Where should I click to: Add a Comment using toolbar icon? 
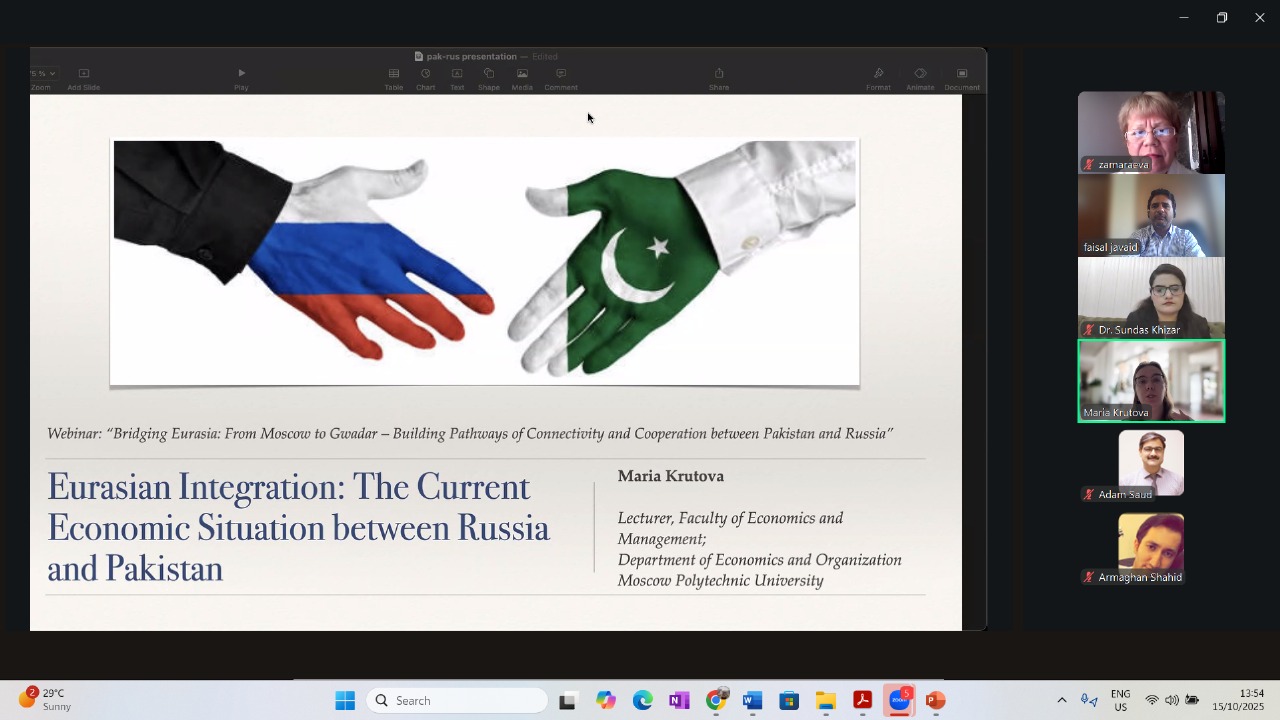561,74
